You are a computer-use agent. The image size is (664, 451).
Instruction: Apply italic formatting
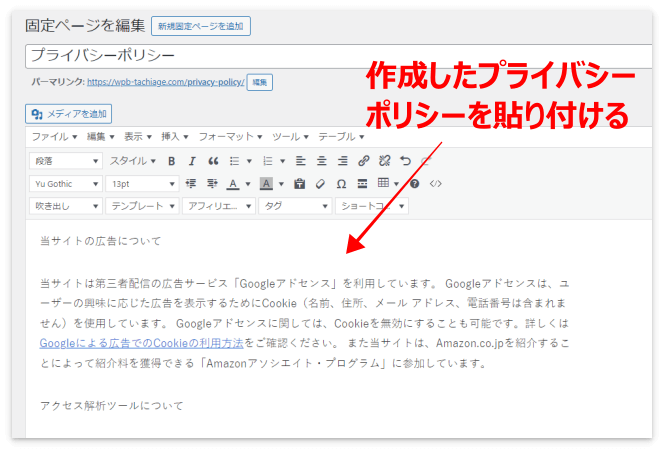[x=192, y=161]
